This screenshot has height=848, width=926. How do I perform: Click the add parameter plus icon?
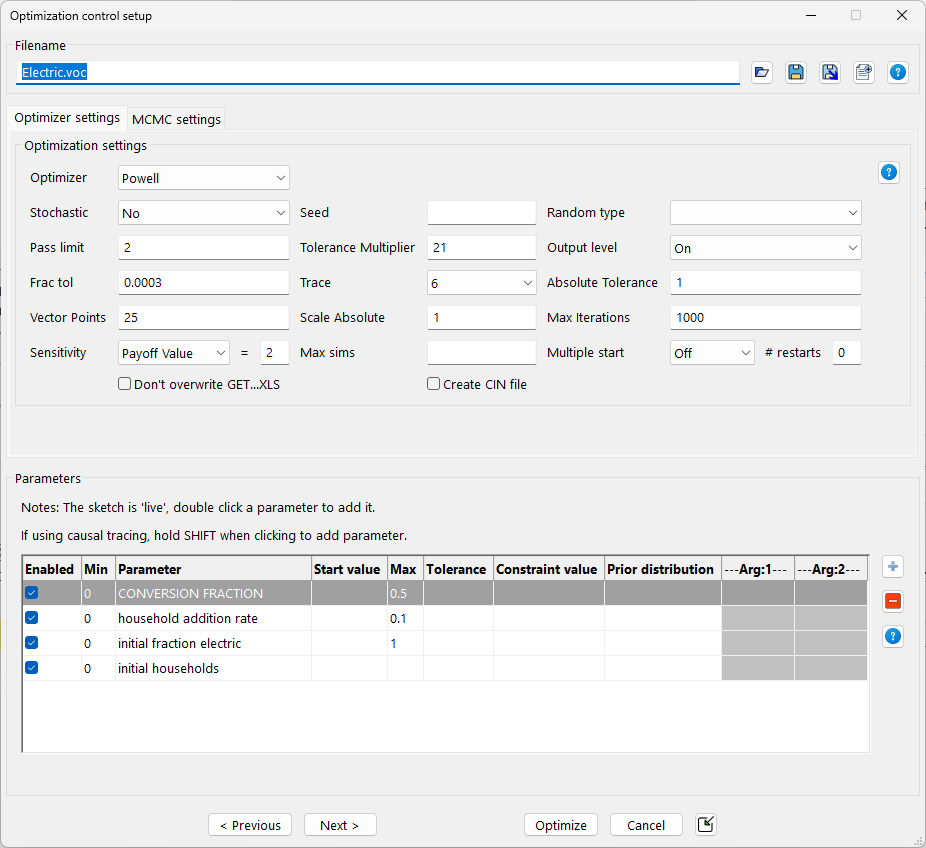pyautogui.click(x=892, y=566)
